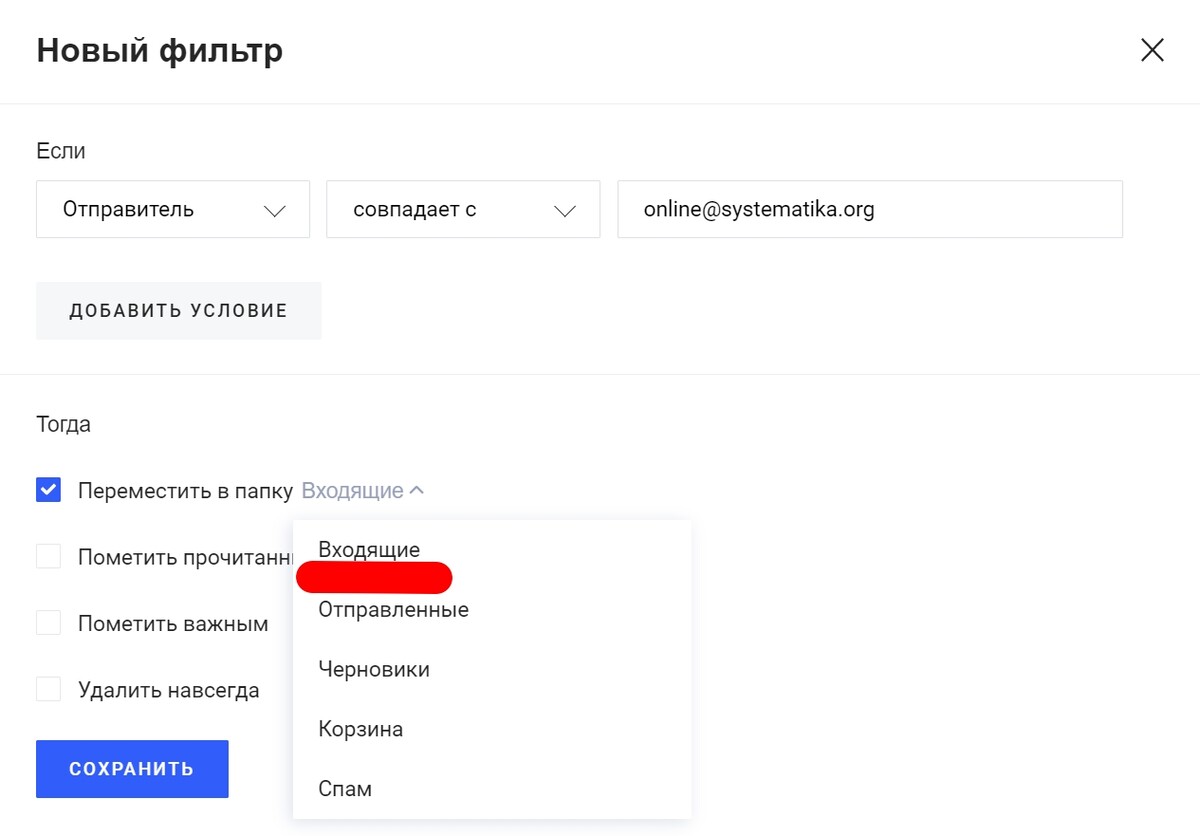Check the Пометить важным option

pyautogui.click(x=49, y=623)
